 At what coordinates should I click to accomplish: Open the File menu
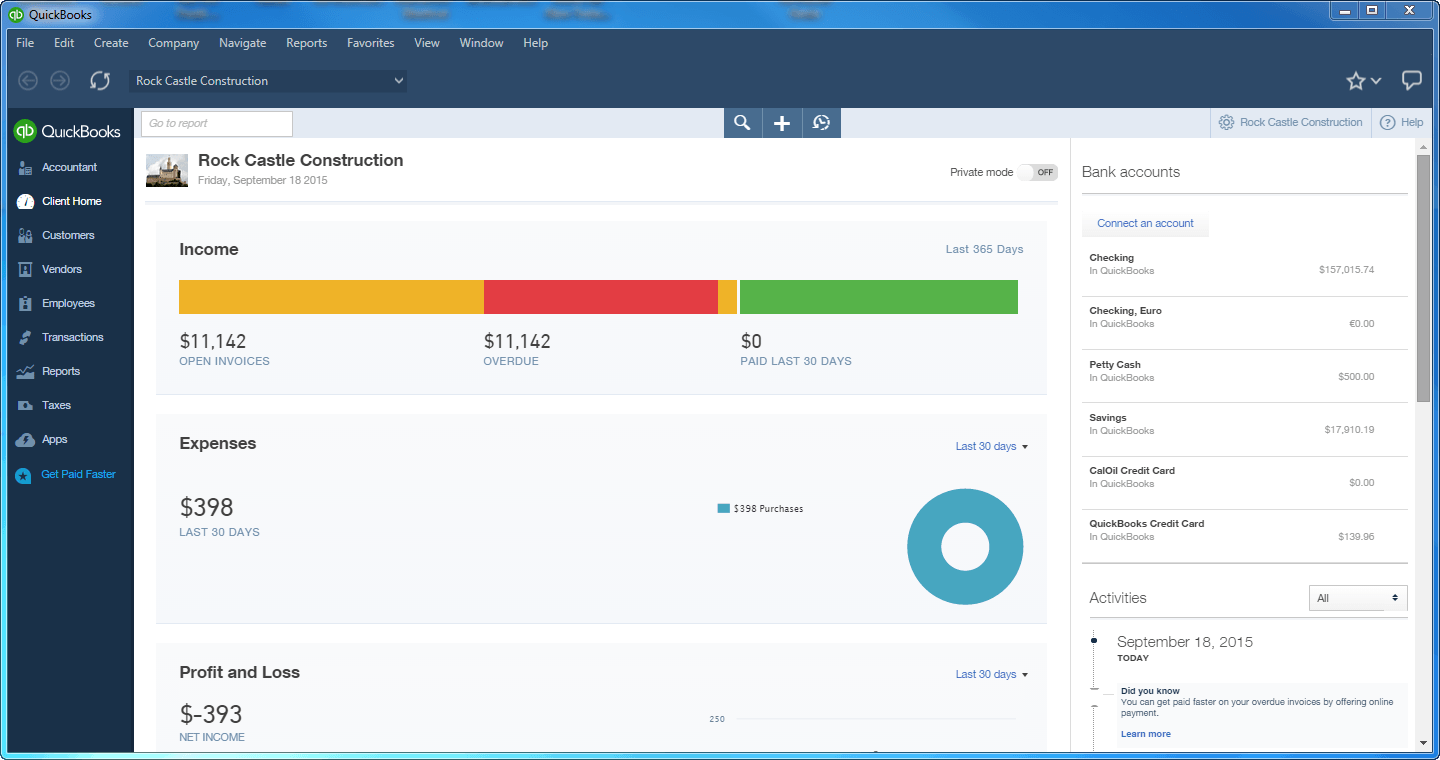[x=25, y=43]
